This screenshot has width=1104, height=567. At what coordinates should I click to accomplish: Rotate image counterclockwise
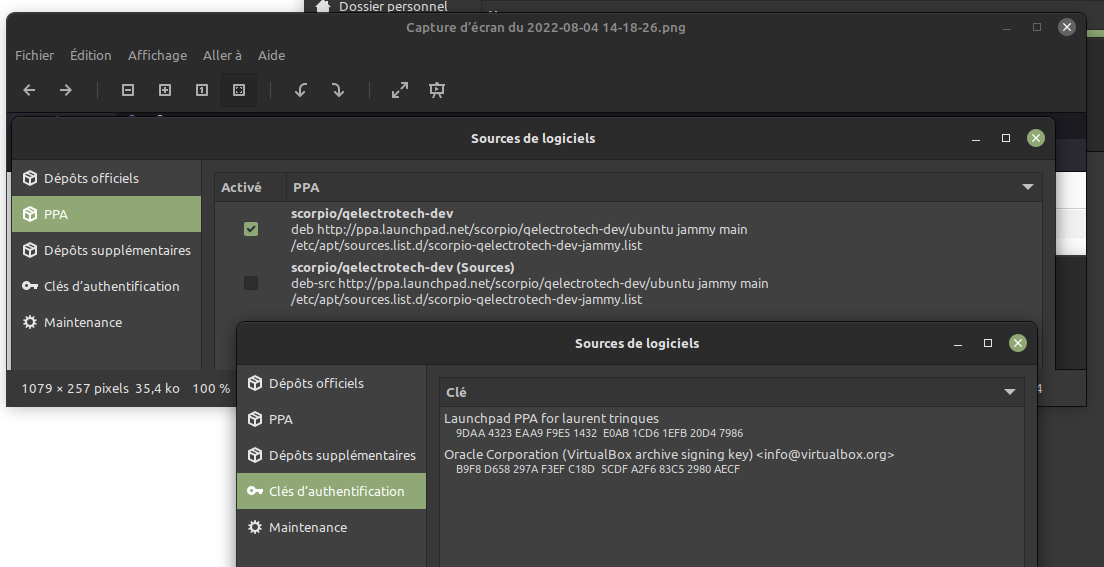pos(301,90)
